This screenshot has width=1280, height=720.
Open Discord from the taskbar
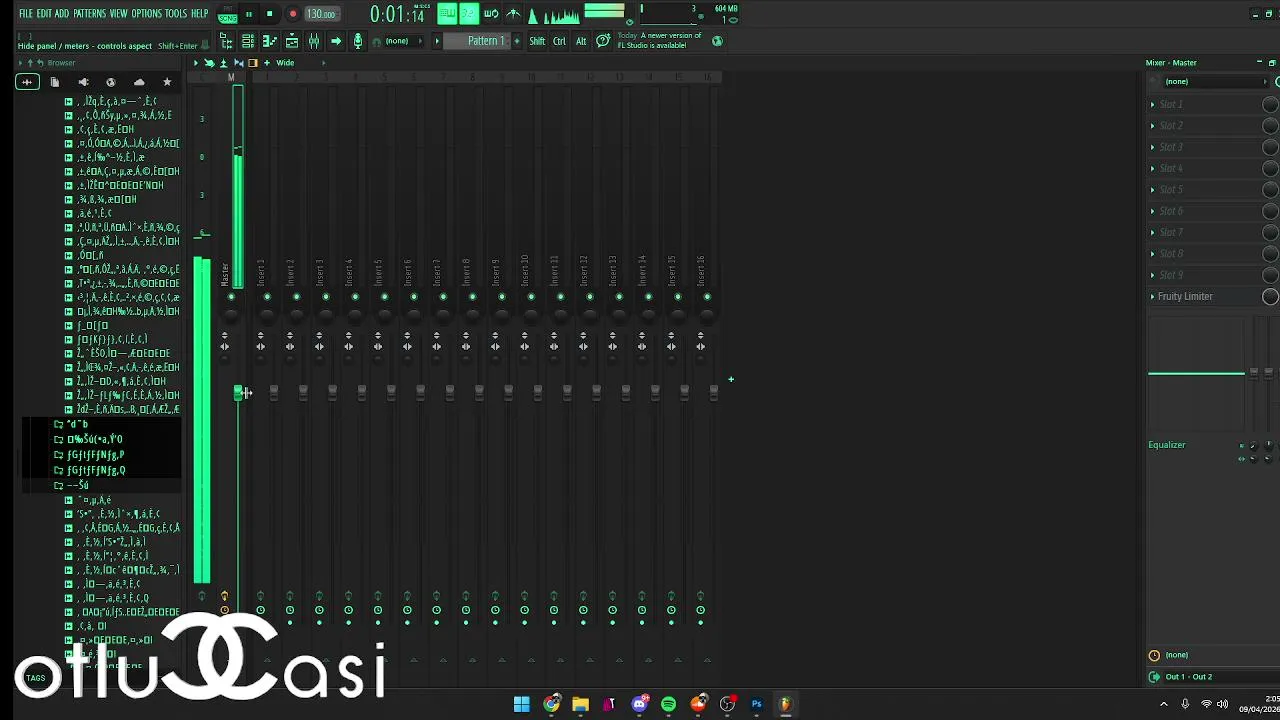pyautogui.click(x=640, y=704)
